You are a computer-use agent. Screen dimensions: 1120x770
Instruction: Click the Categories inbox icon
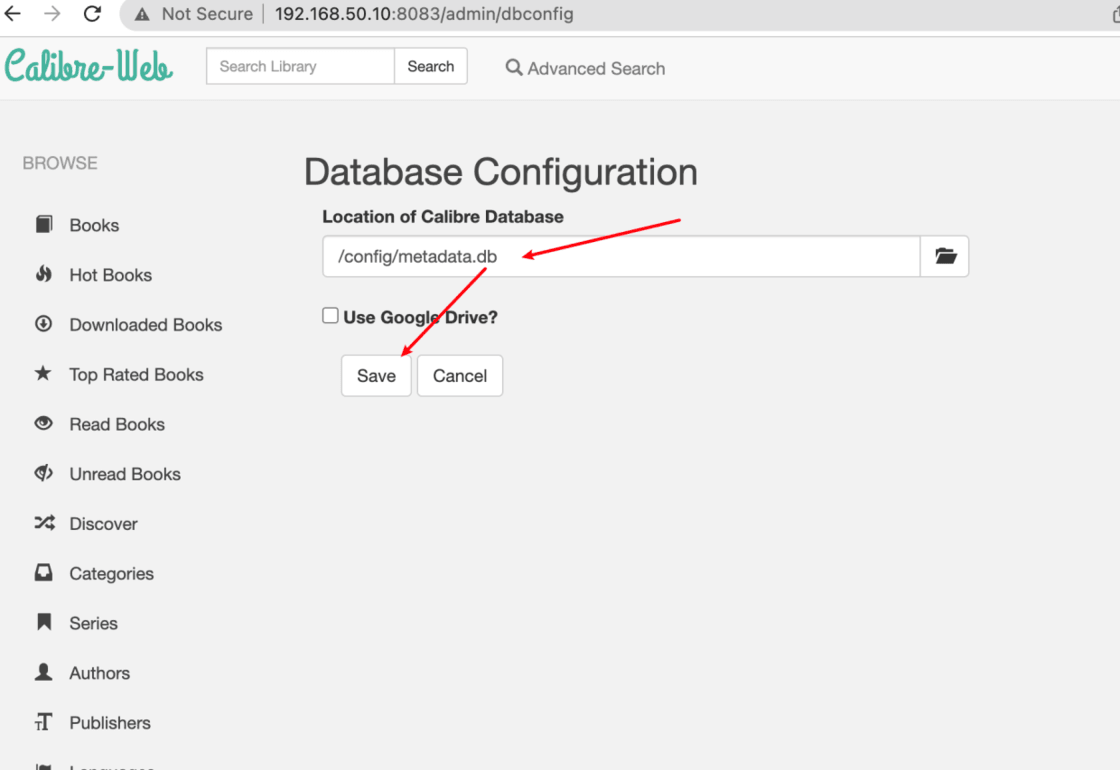[44, 573]
